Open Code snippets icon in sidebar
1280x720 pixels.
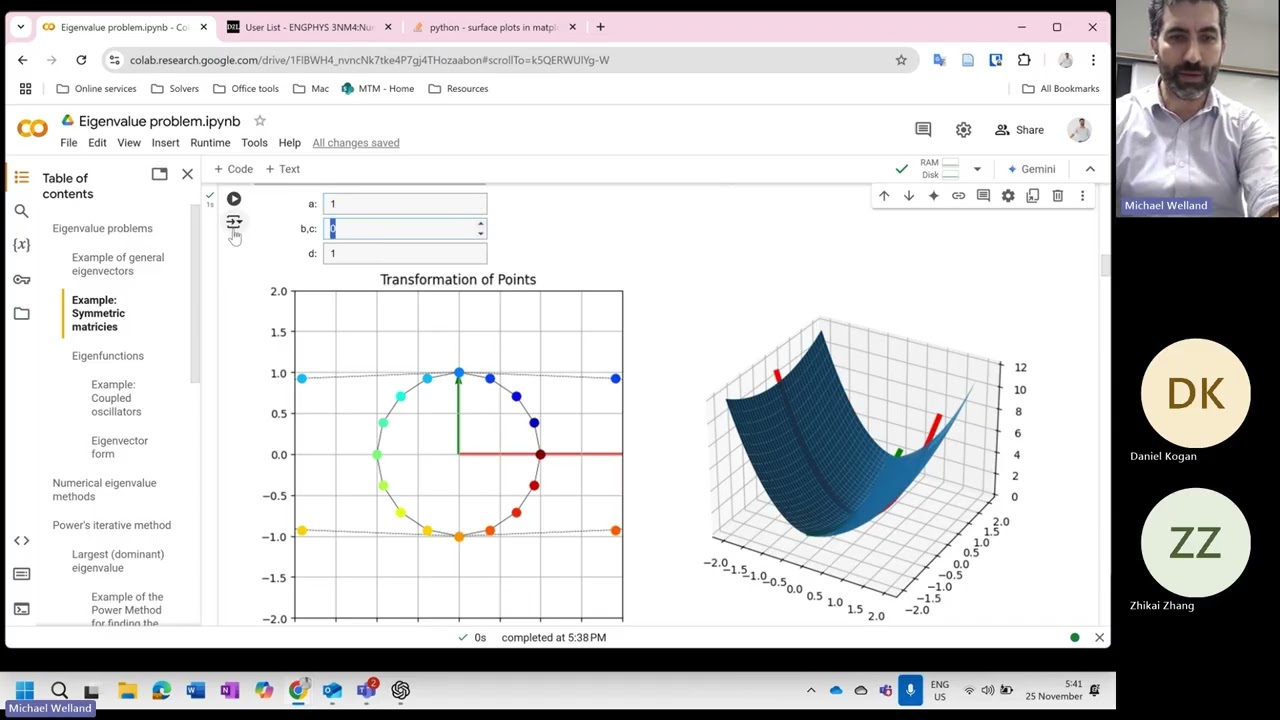(x=21, y=540)
